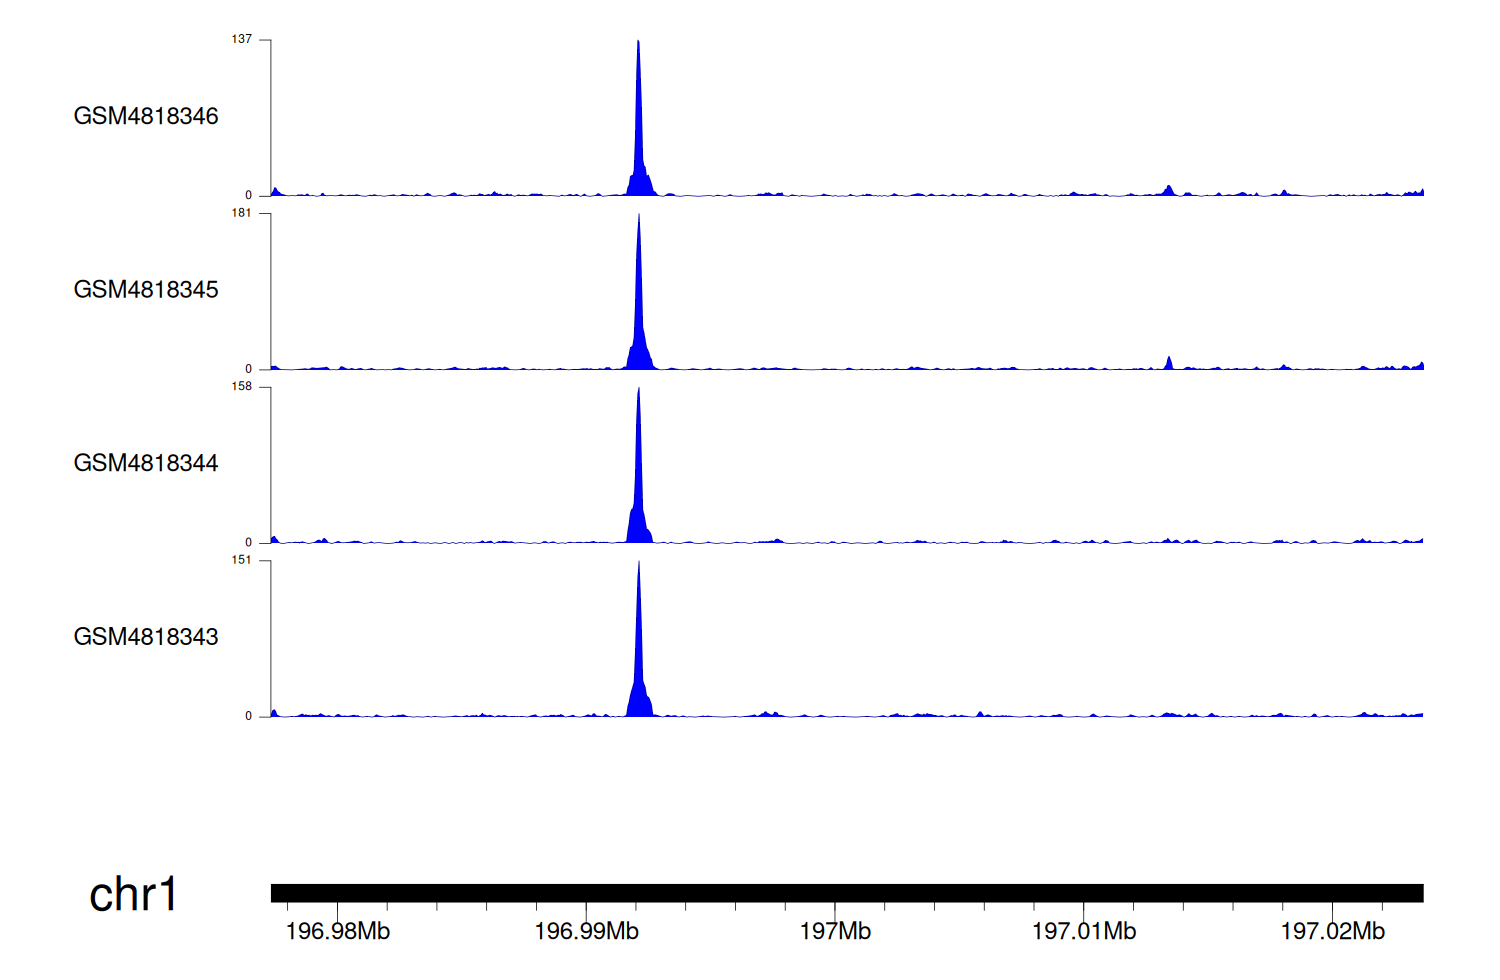1500x980 pixels.
Task: Select the GSM4818343 track label
Action: (146, 637)
